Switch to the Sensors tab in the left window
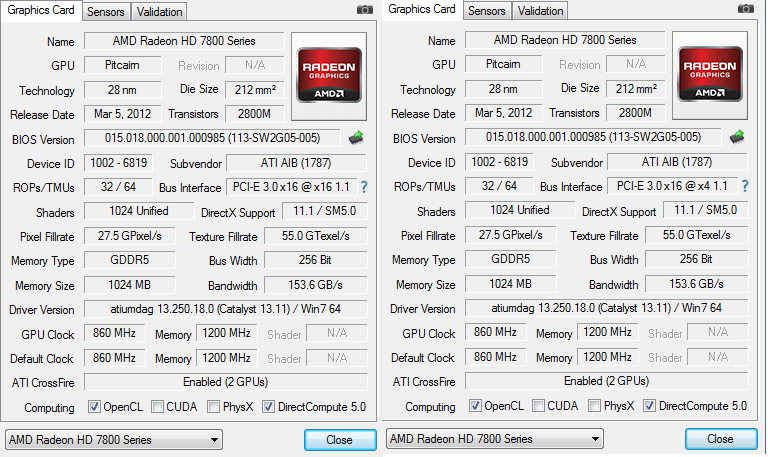768x457 pixels. (106, 12)
